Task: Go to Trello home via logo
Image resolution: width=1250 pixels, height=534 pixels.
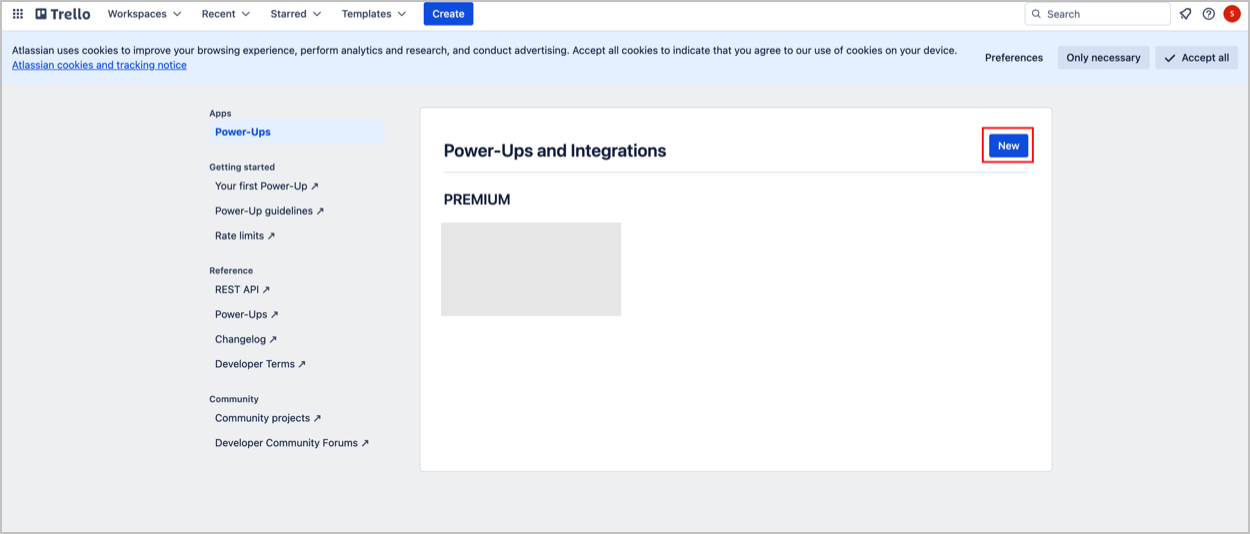Action: click(63, 14)
